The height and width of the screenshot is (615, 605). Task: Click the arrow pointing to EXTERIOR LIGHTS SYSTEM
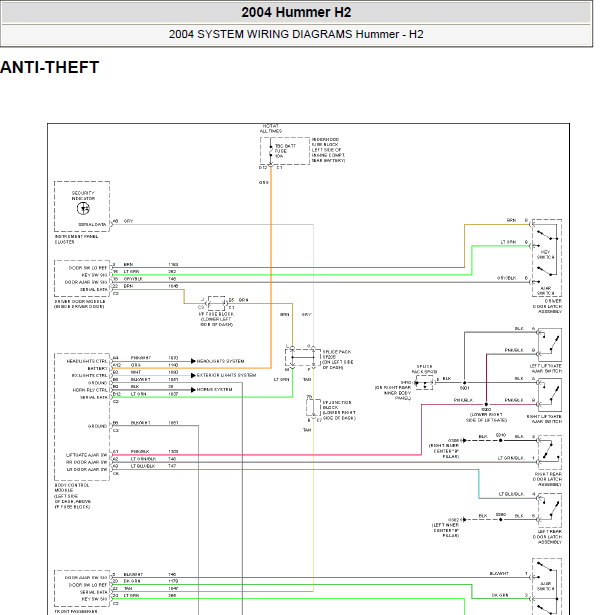tap(193, 375)
